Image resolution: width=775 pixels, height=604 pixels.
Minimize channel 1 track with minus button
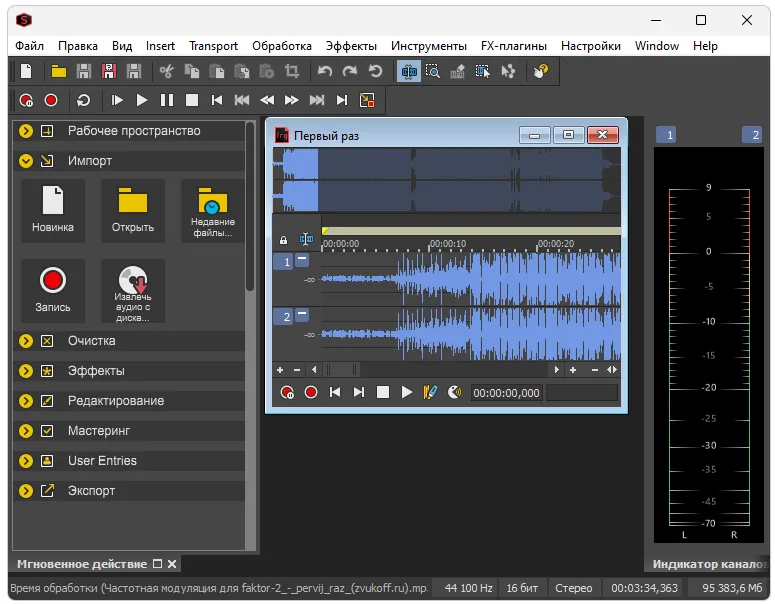click(302, 259)
